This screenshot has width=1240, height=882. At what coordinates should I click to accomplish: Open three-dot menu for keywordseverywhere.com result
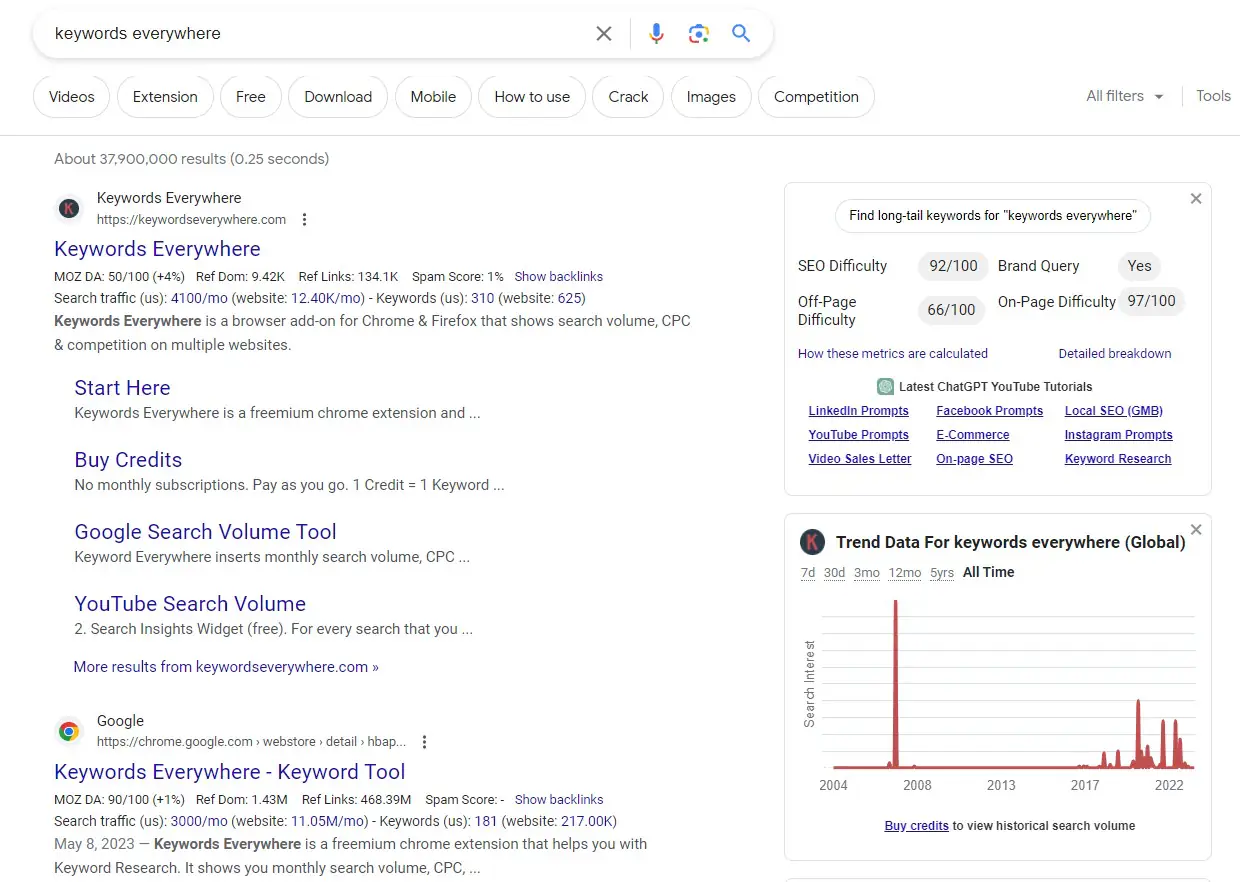tap(305, 220)
